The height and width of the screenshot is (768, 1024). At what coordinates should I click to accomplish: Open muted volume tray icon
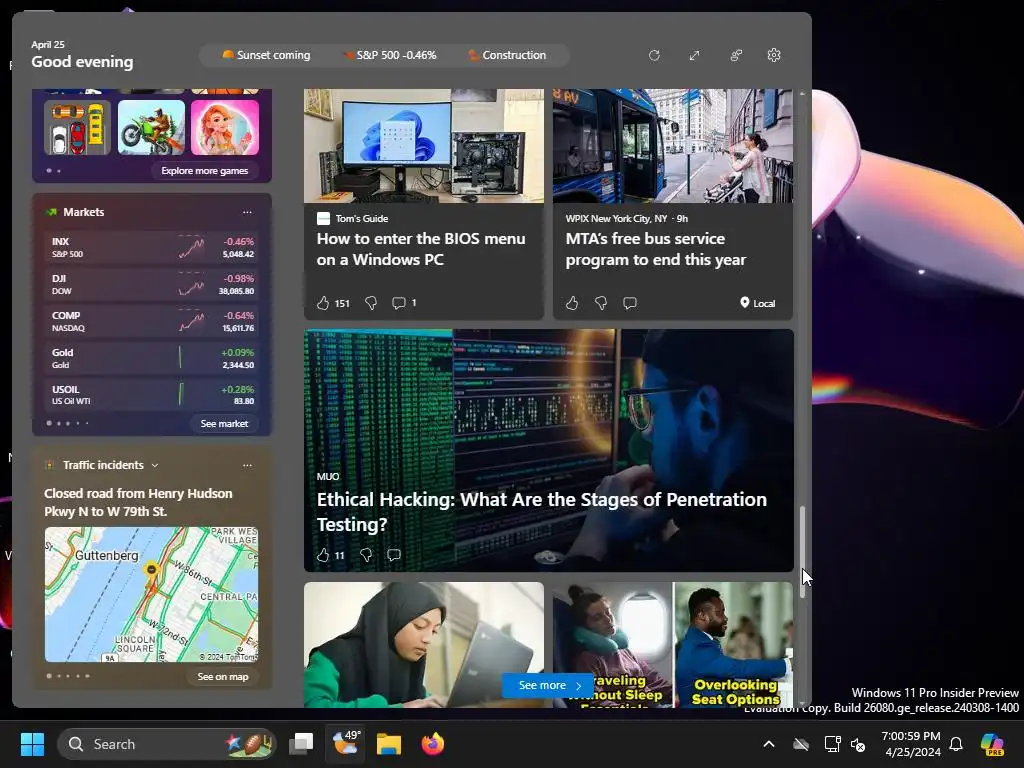pos(857,744)
